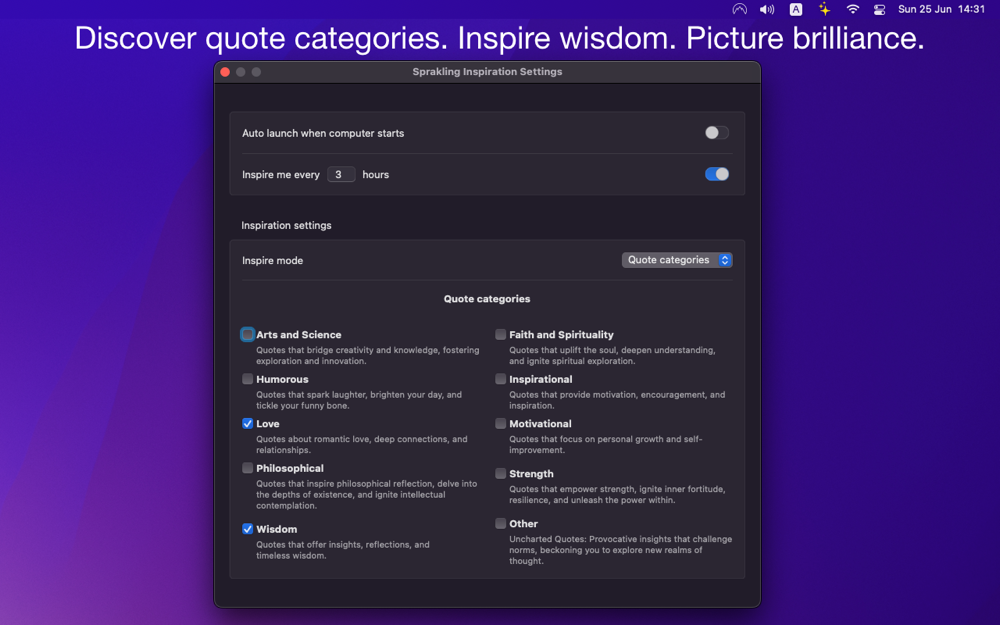Edit the hours interval field showing 3
The image size is (1000, 625).
click(341, 174)
